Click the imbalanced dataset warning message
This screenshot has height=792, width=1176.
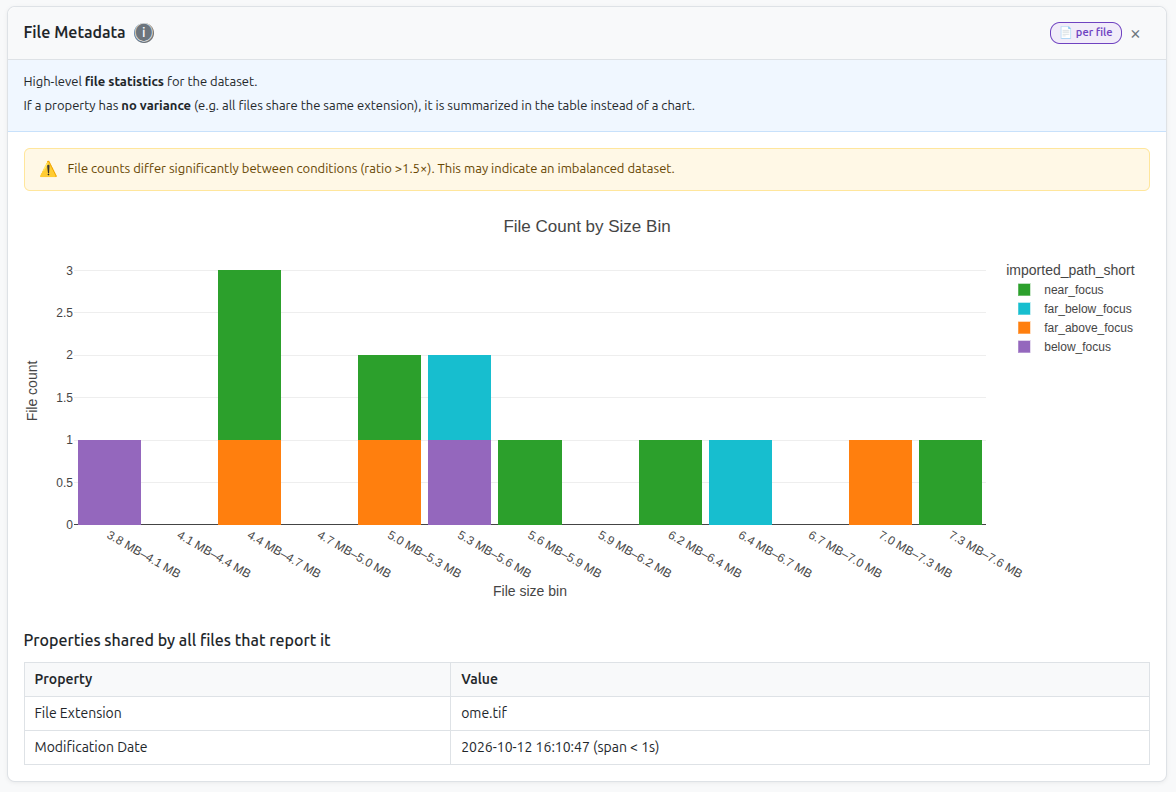[370, 169]
